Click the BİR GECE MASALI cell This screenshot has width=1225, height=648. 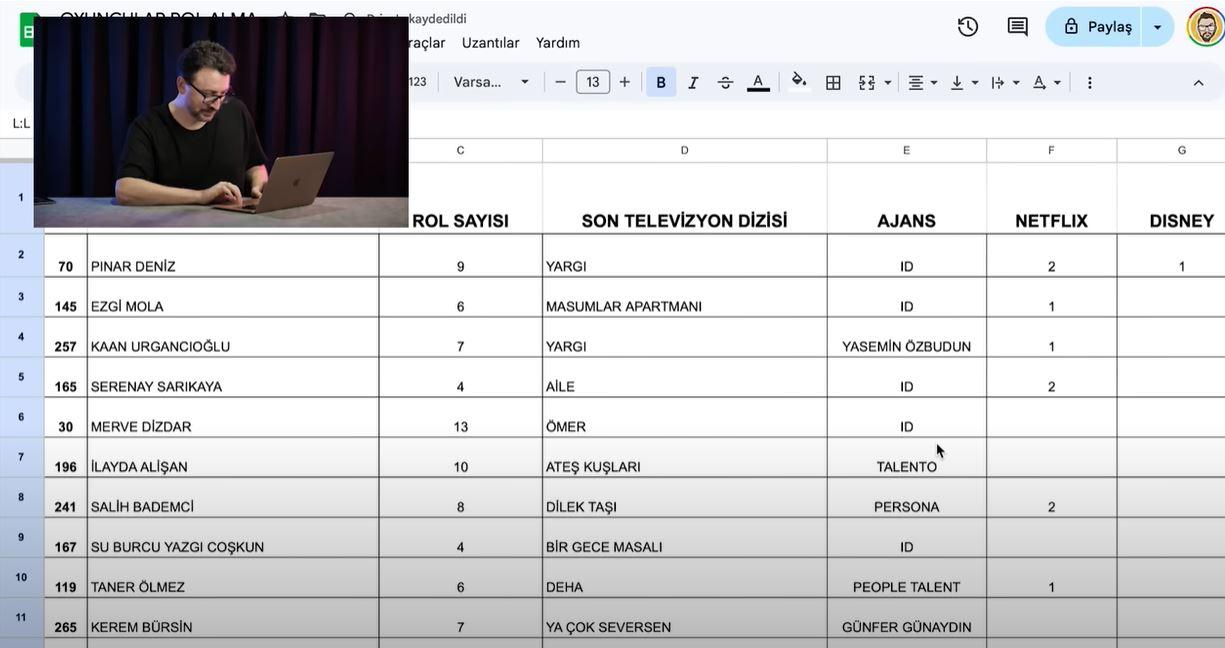(685, 537)
